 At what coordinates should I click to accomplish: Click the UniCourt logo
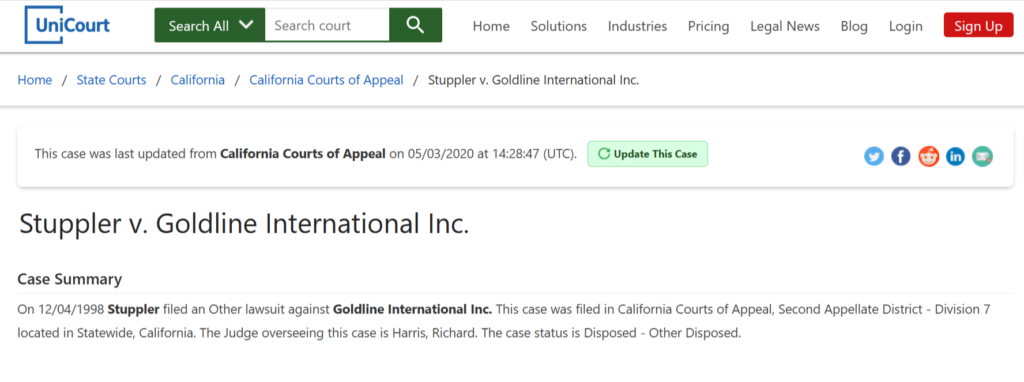coord(67,25)
